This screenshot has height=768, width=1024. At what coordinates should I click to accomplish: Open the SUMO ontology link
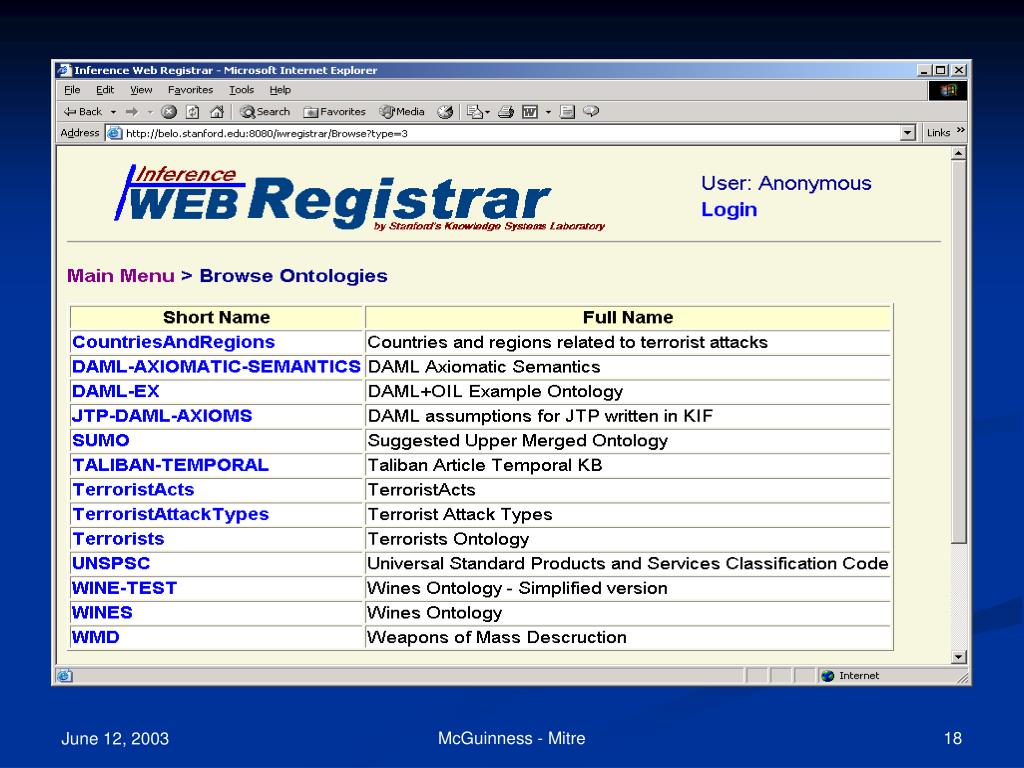(101, 440)
